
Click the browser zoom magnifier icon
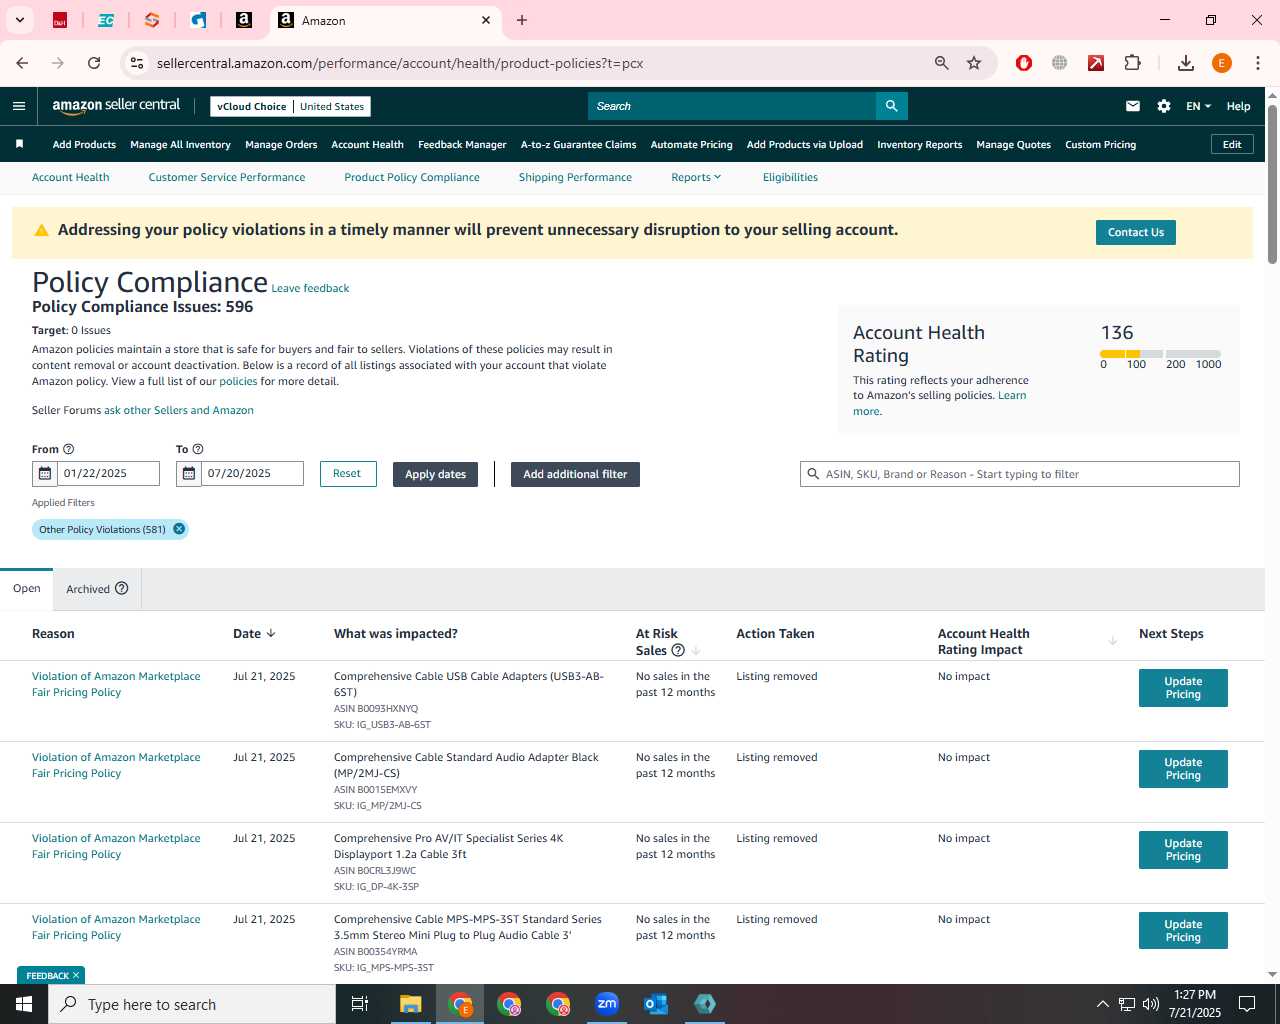941,63
